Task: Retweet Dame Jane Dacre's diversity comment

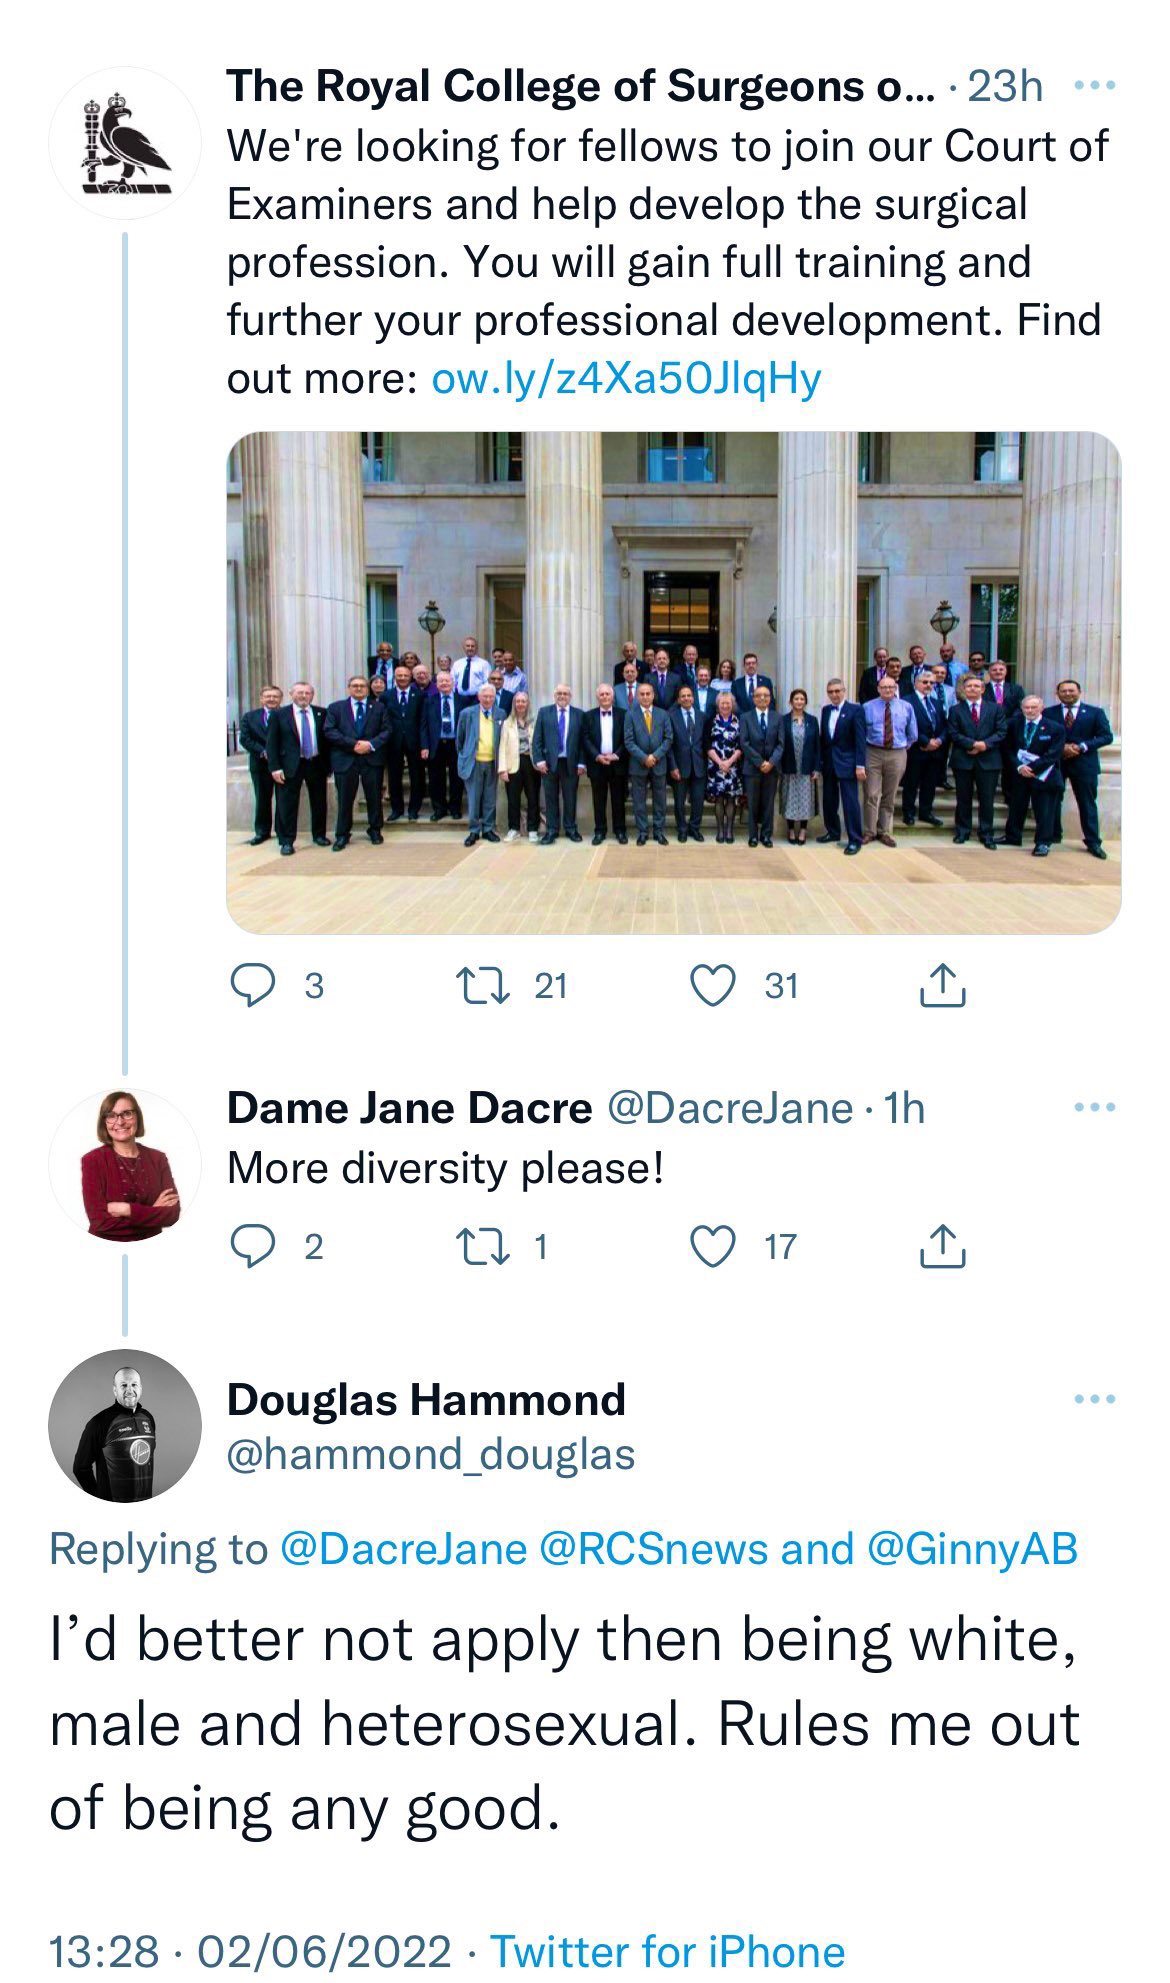Action: 483,1247
